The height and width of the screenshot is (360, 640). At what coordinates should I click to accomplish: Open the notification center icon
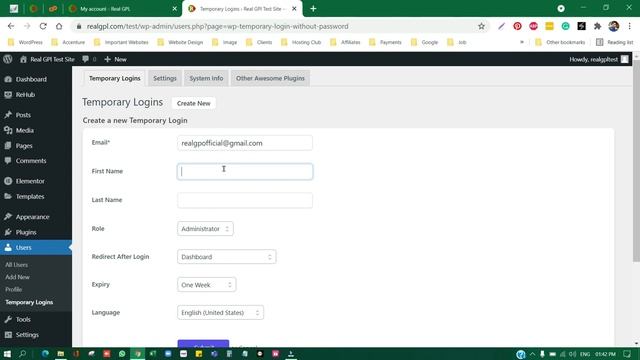point(628,354)
